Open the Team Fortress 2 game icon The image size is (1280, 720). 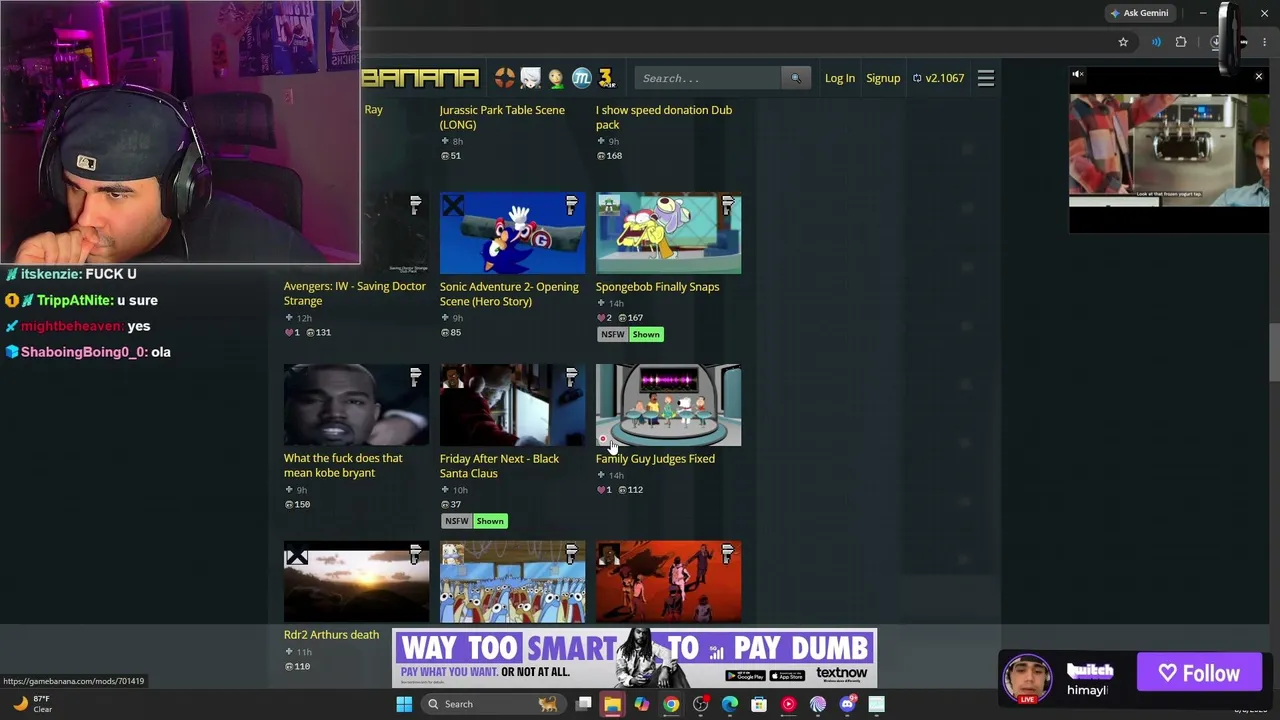click(505, 78)
